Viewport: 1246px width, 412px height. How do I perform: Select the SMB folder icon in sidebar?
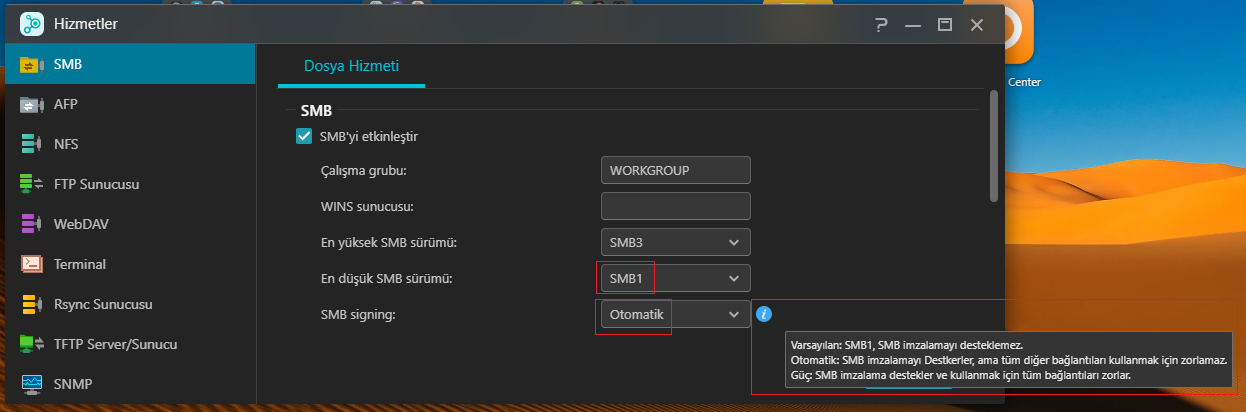pos(31,65)
